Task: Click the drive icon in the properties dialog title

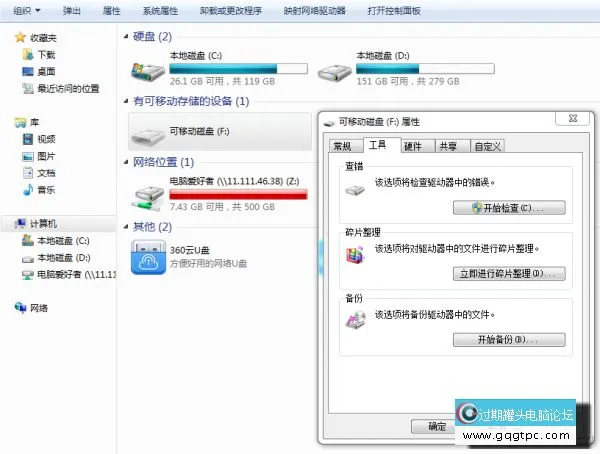Action: pyautogui.click(x=329, y=123)
